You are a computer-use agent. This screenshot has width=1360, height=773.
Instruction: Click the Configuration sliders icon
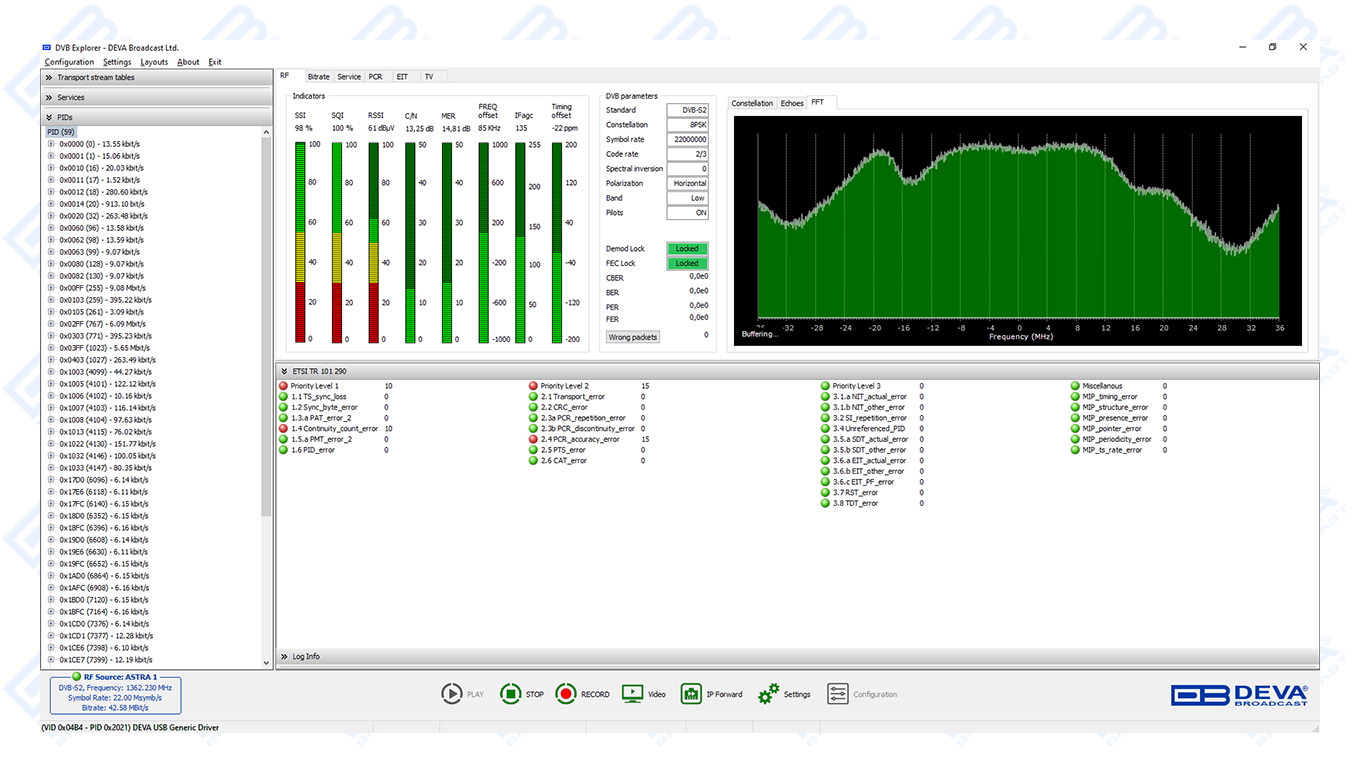pos(837,694)
